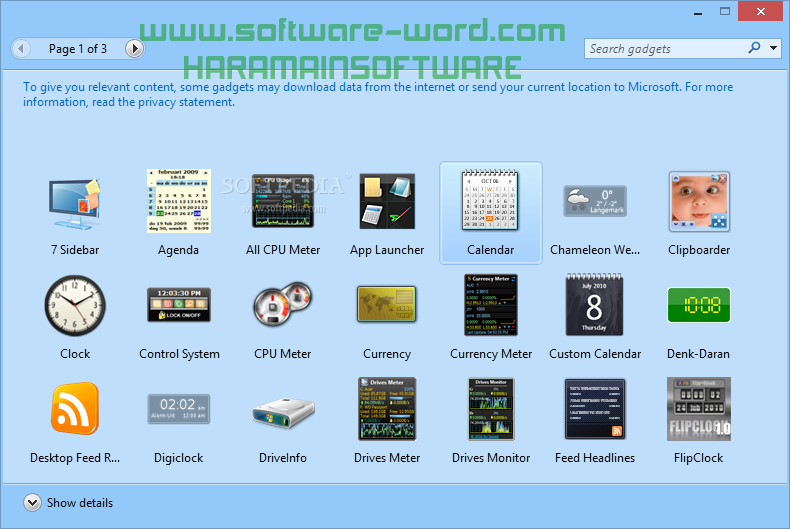Select the Digiclock gadget icon
This screenshot has width=790, height=529.
[179, 409]
